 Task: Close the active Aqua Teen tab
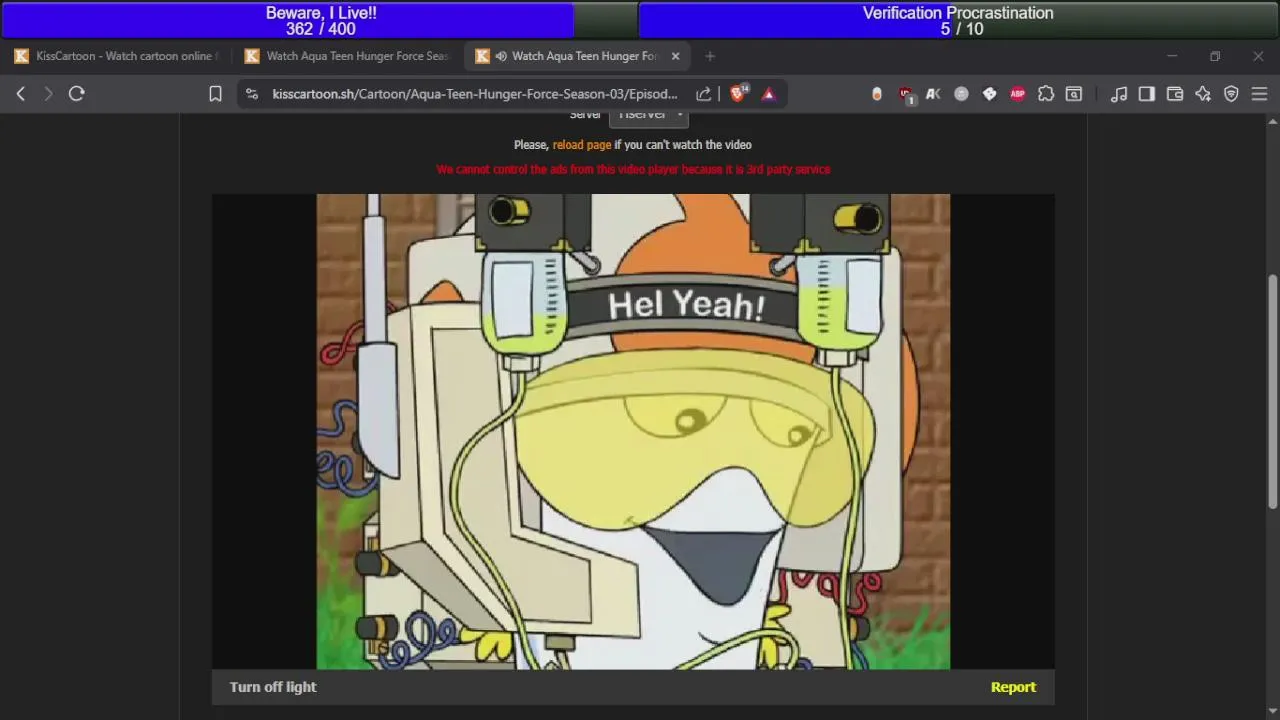[x=675, y=56]
